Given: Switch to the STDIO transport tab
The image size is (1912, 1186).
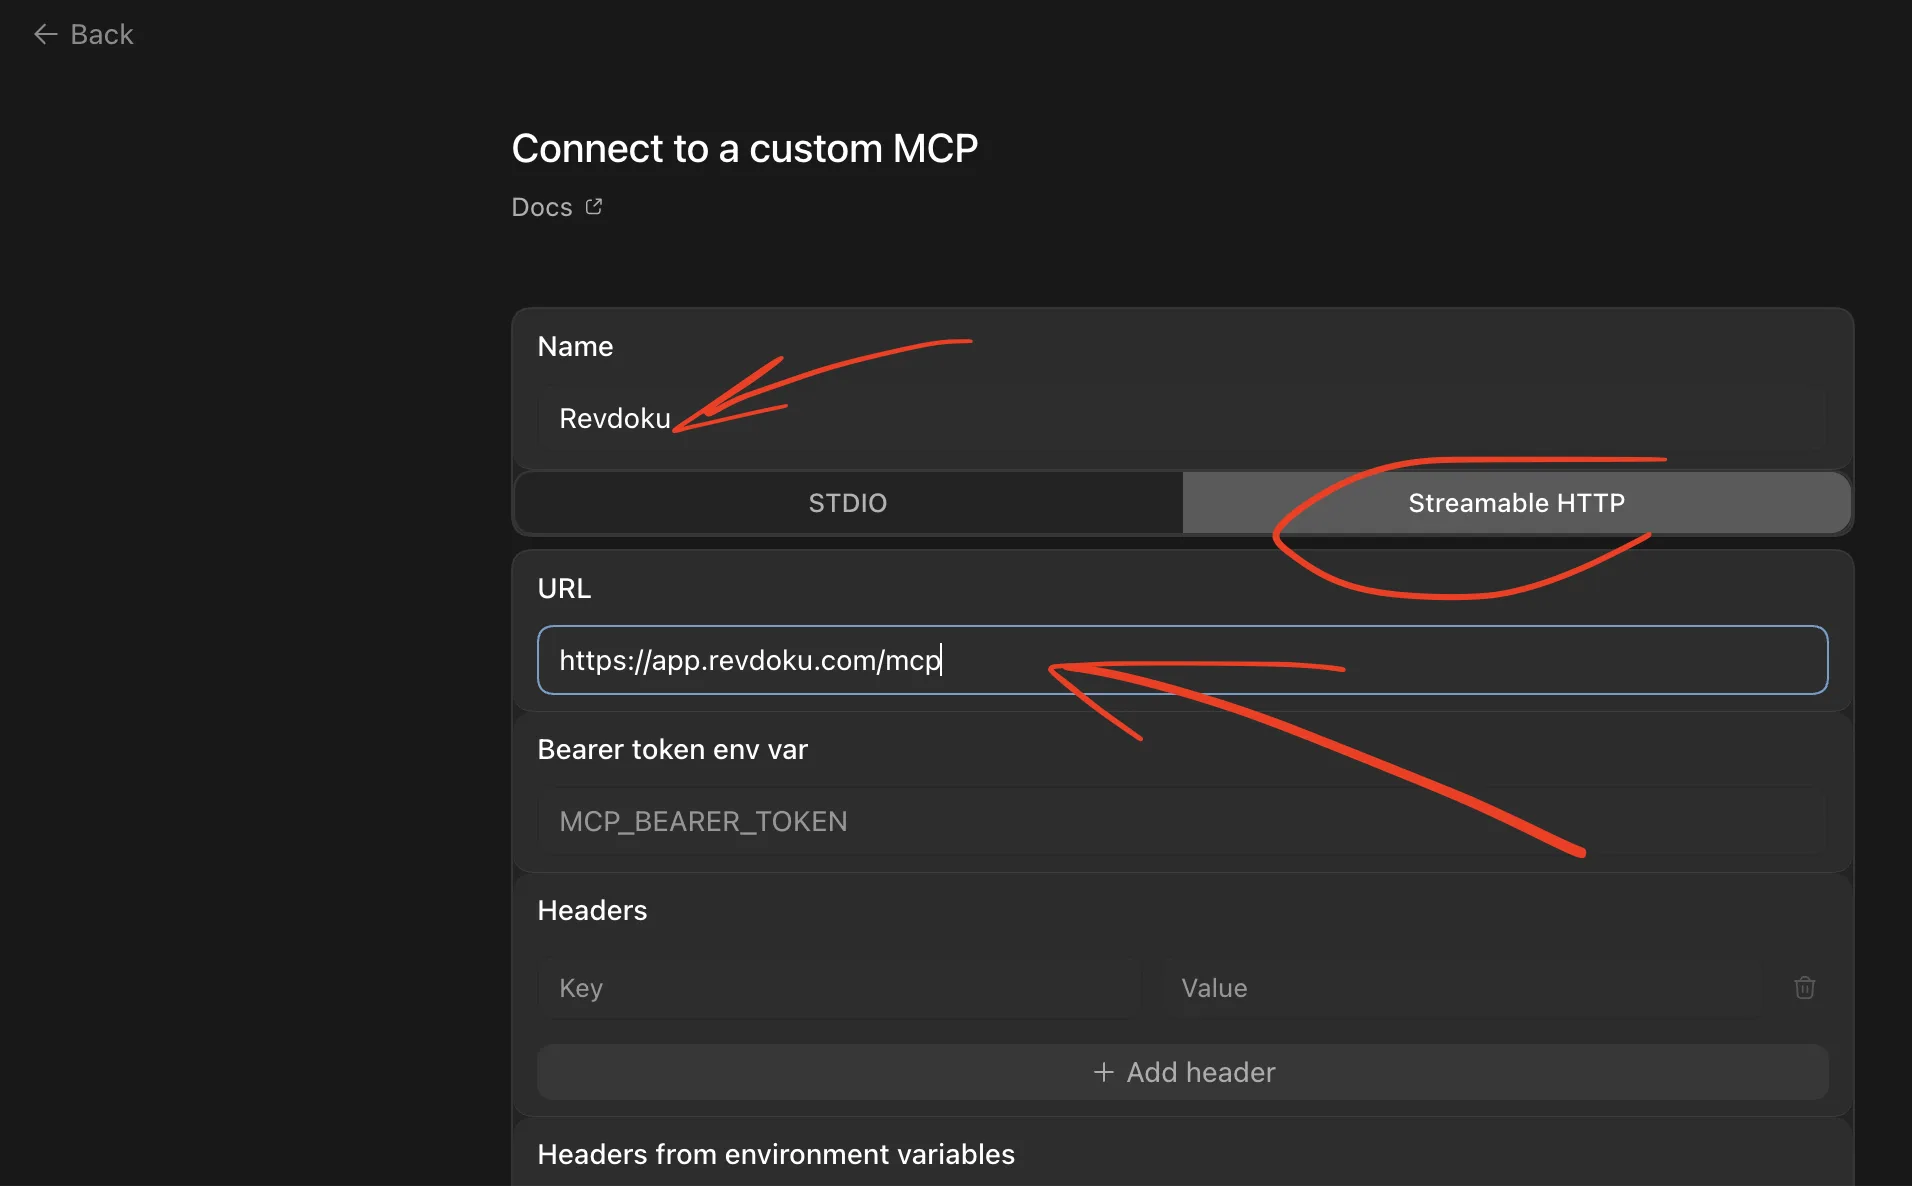Looking at the screenshot, I should pos(848,503).
